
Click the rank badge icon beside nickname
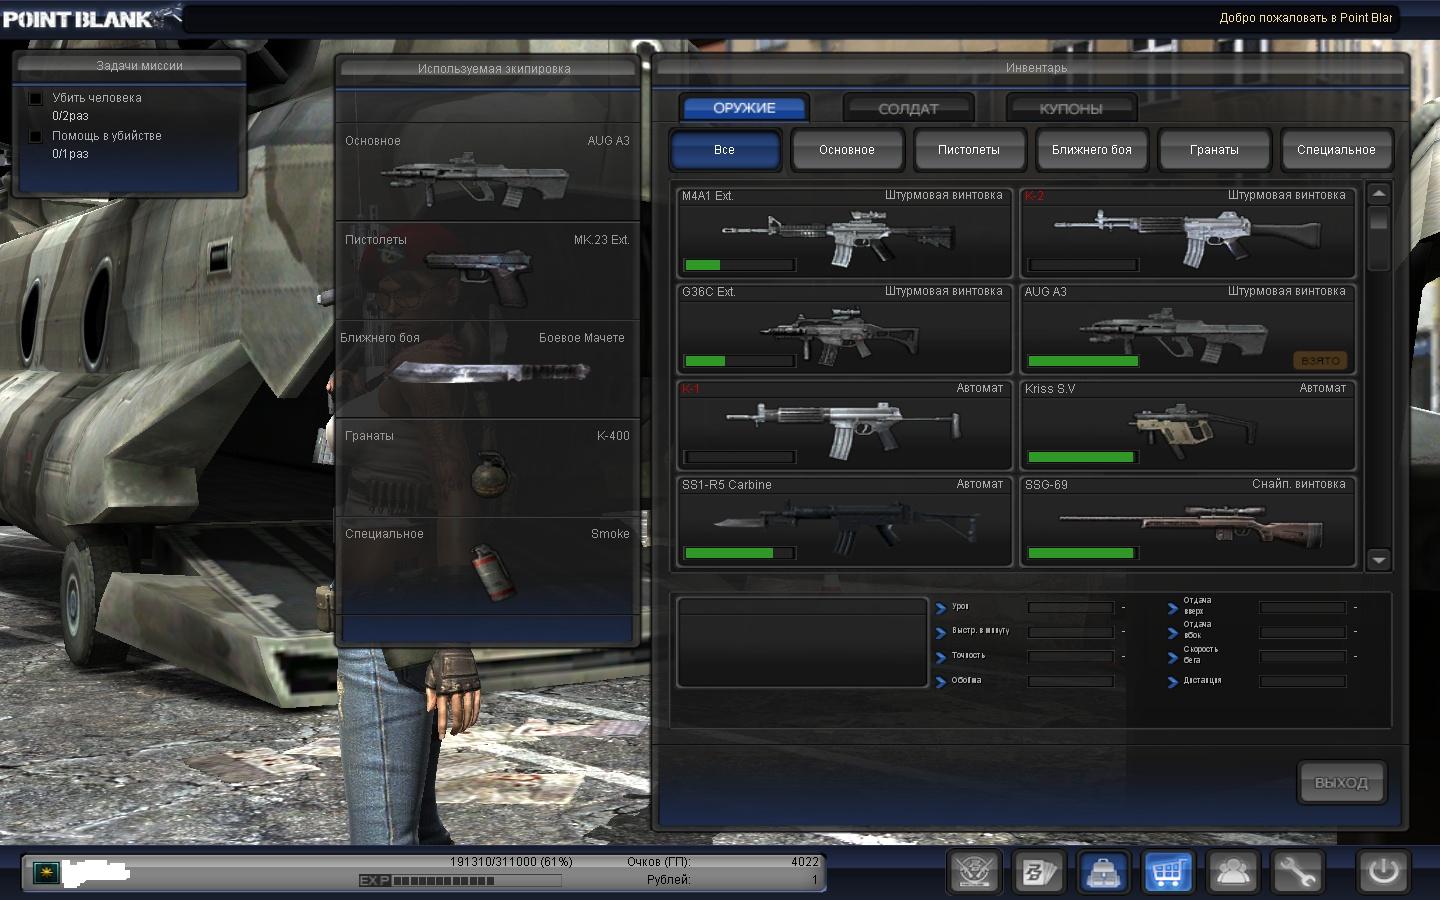click(44, 872)
